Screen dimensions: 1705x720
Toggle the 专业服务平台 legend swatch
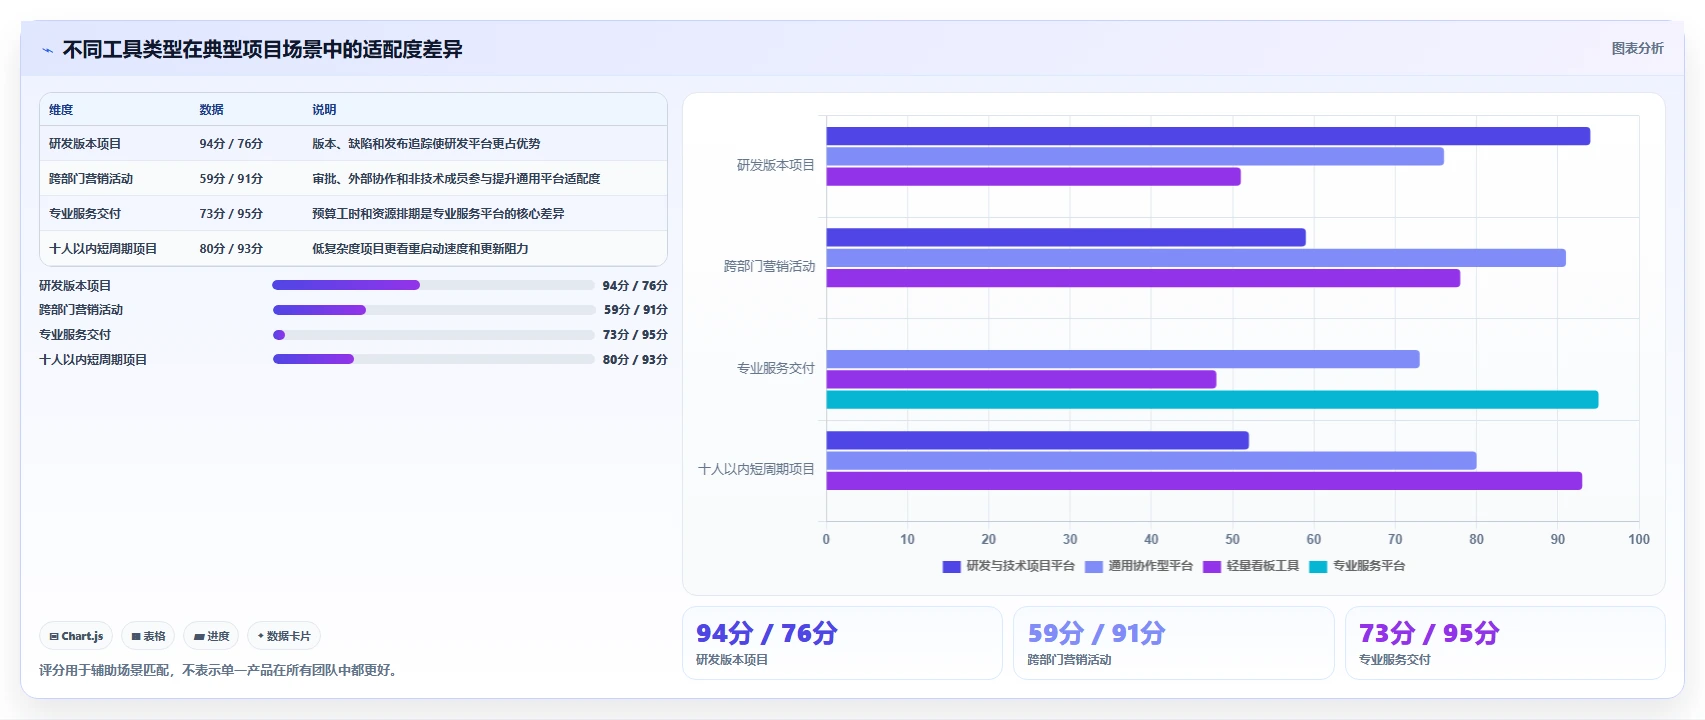tap(1318, 566)
